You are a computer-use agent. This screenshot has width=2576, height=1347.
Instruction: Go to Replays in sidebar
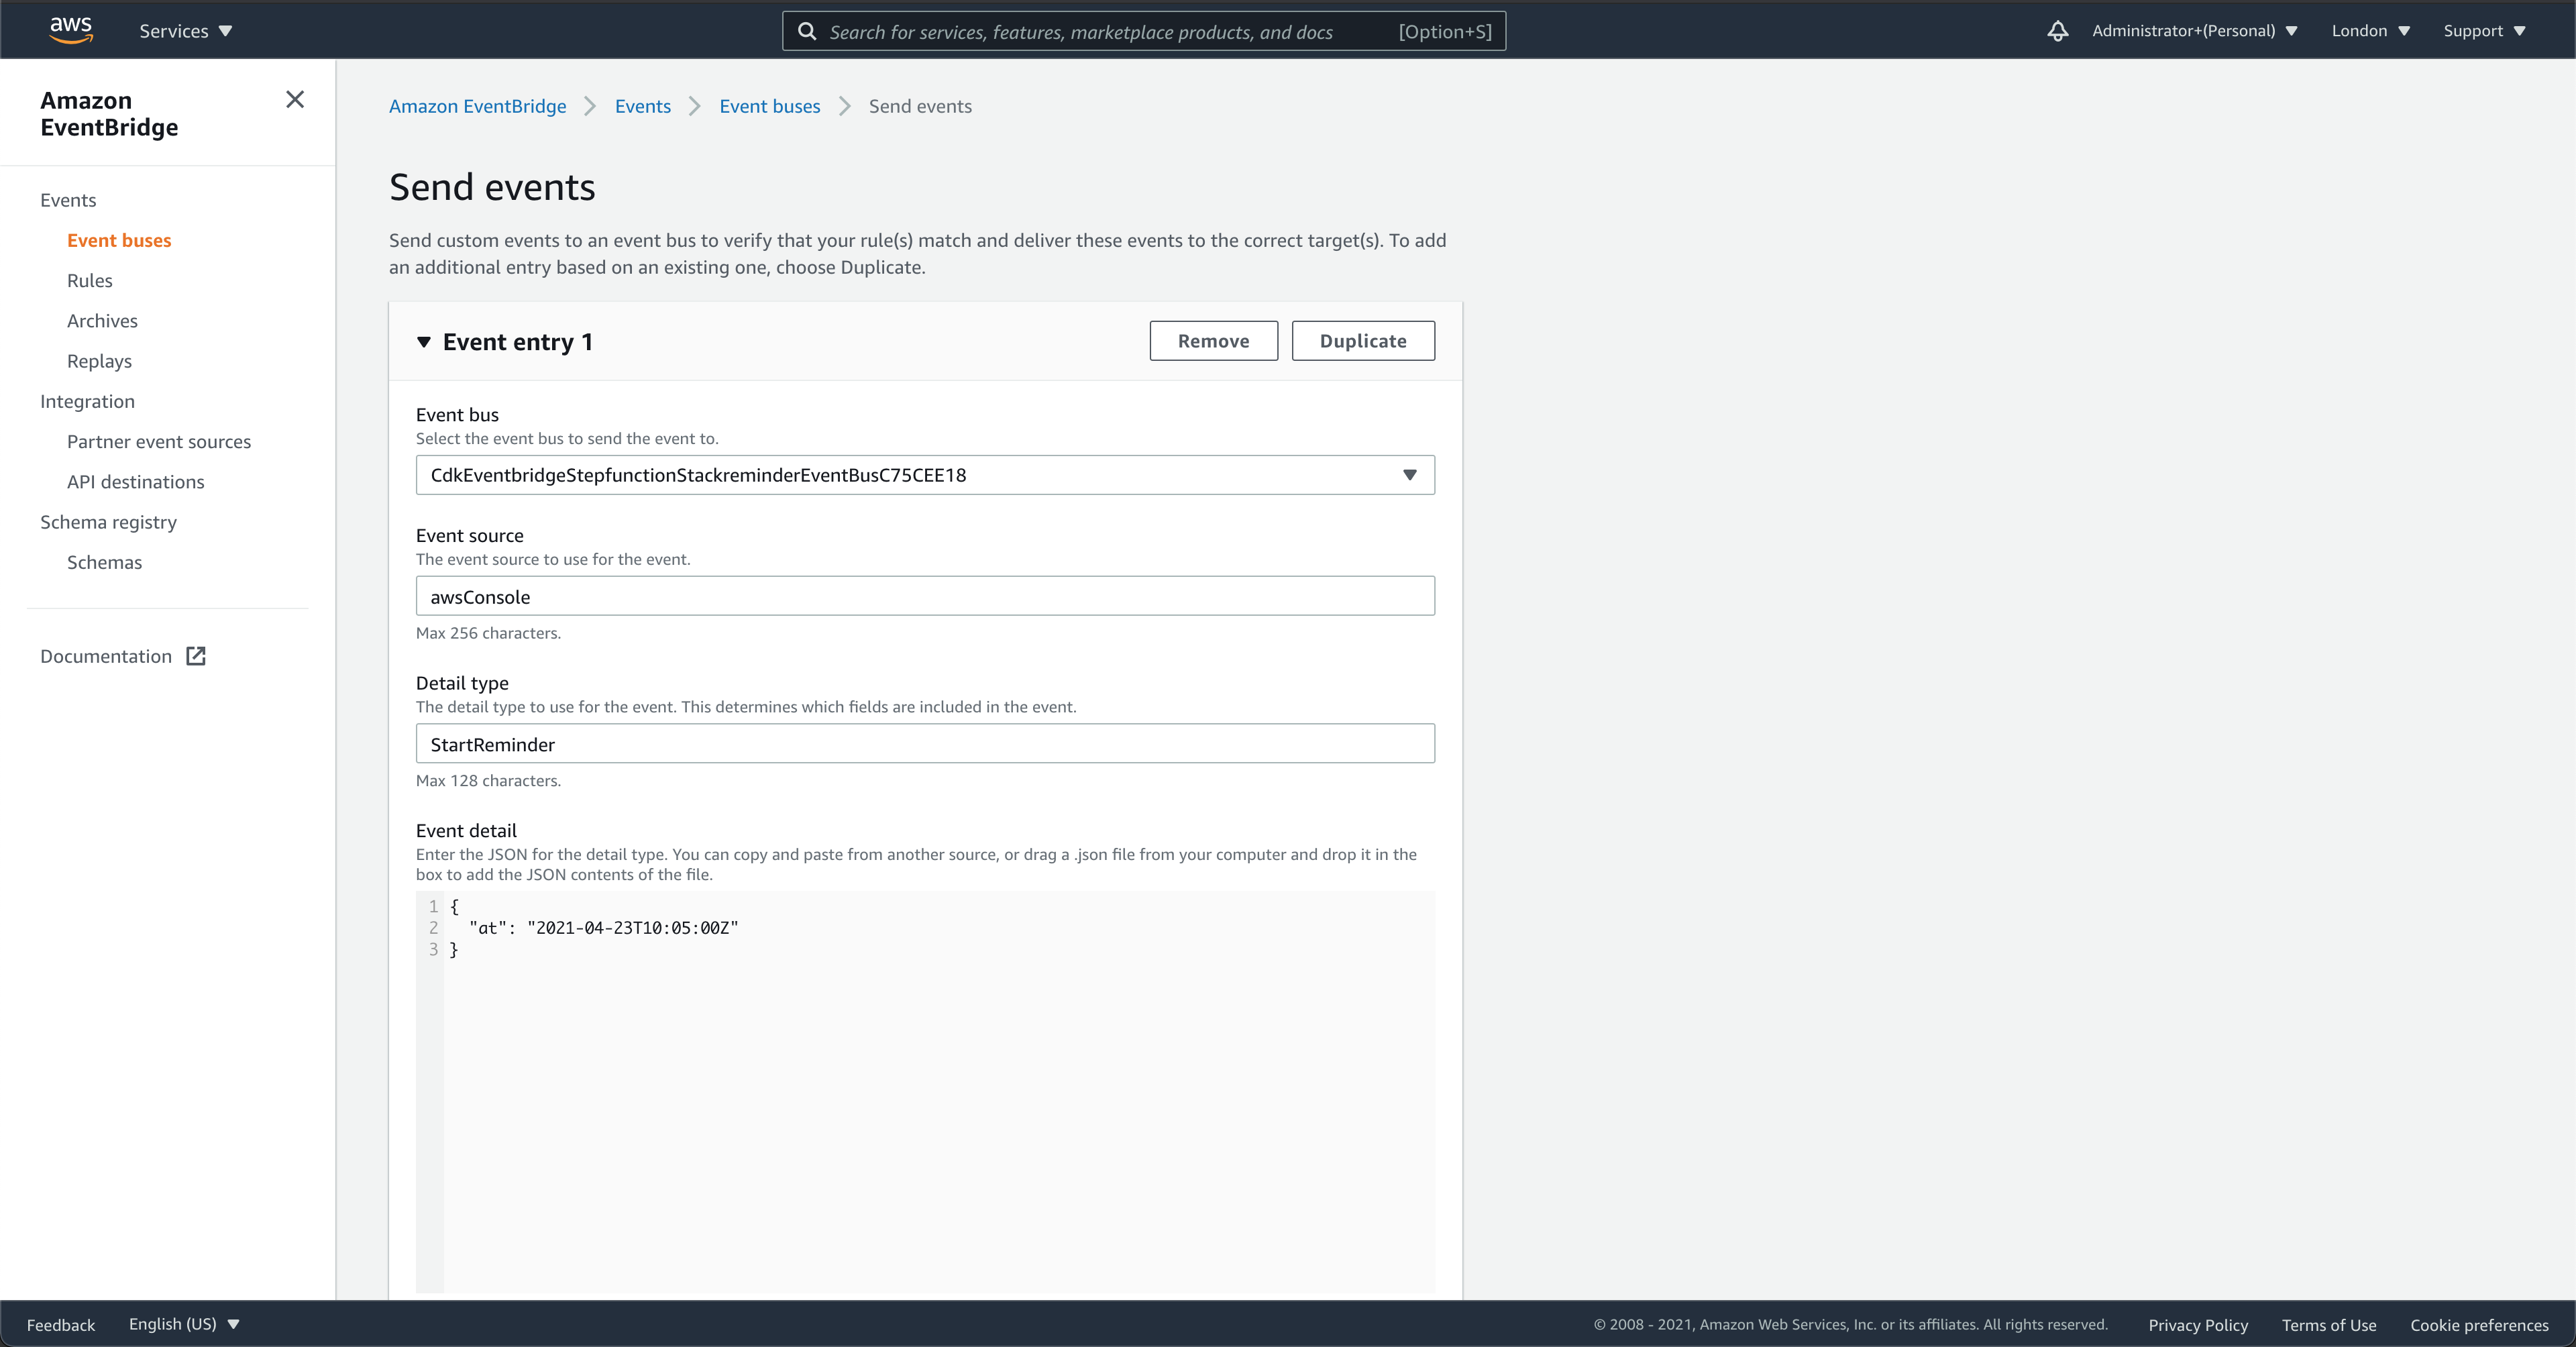99,361
